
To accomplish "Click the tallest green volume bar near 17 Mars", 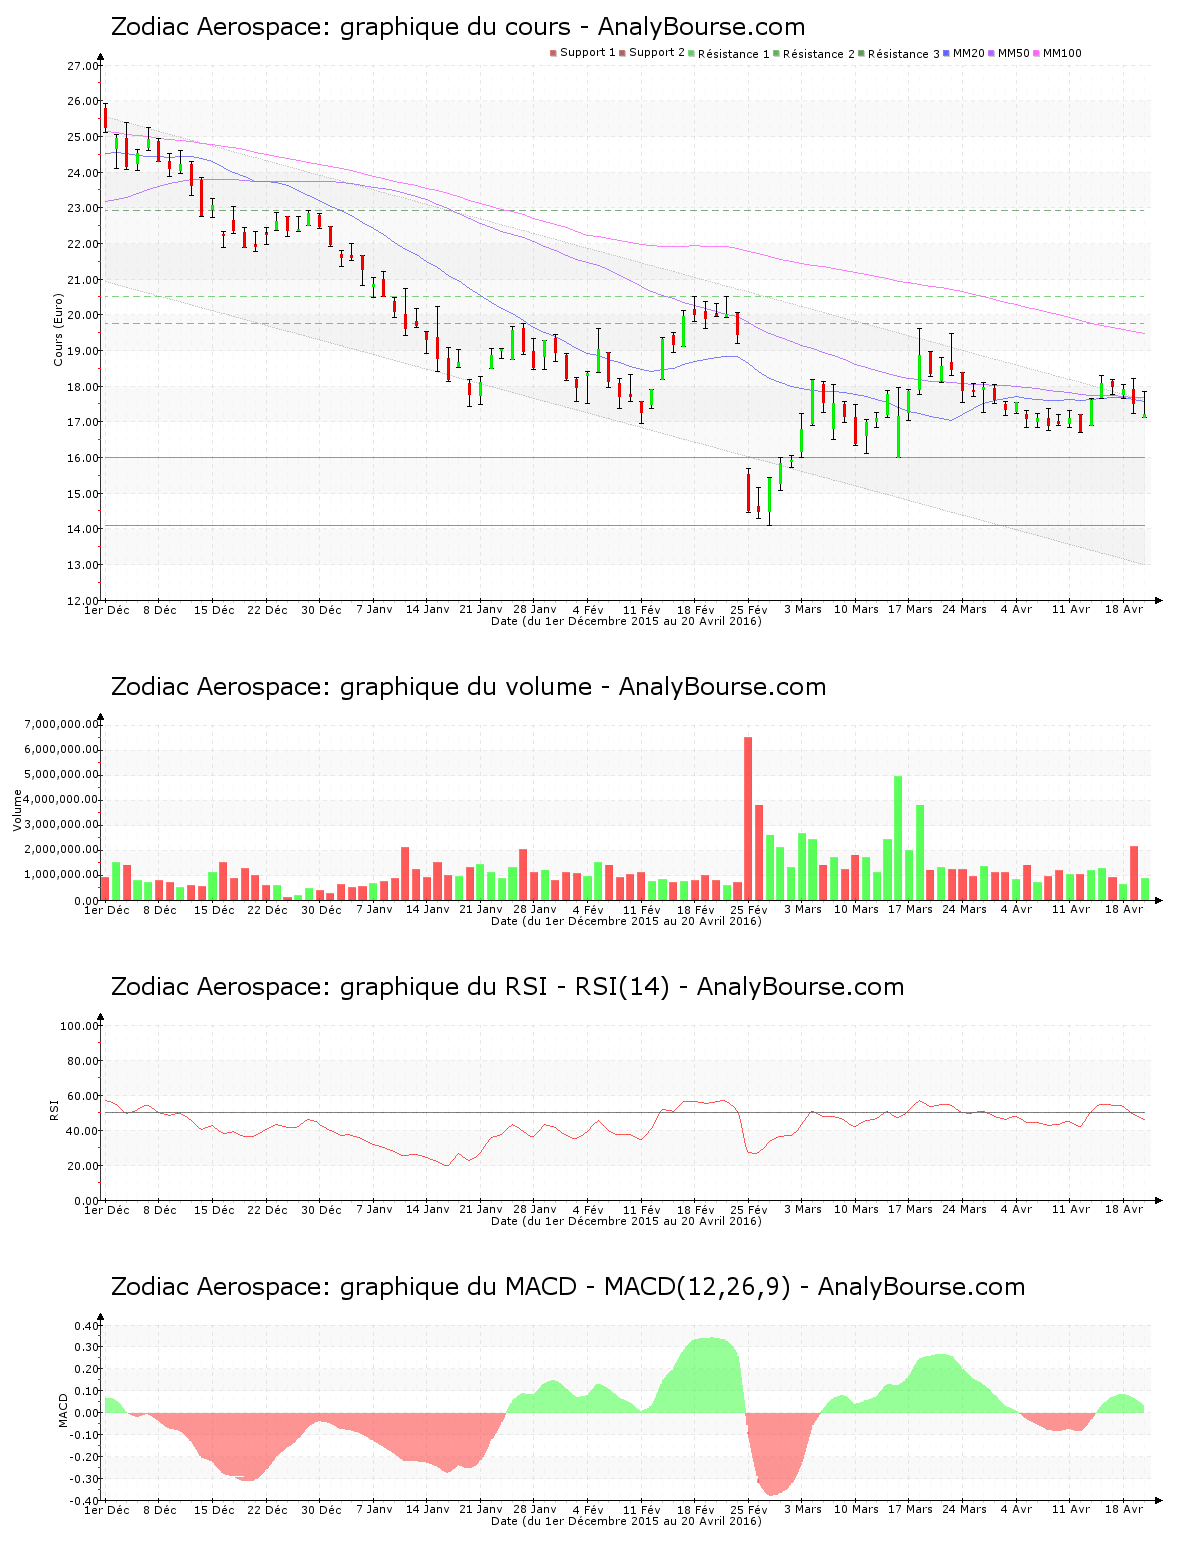I will coord(898,838).
